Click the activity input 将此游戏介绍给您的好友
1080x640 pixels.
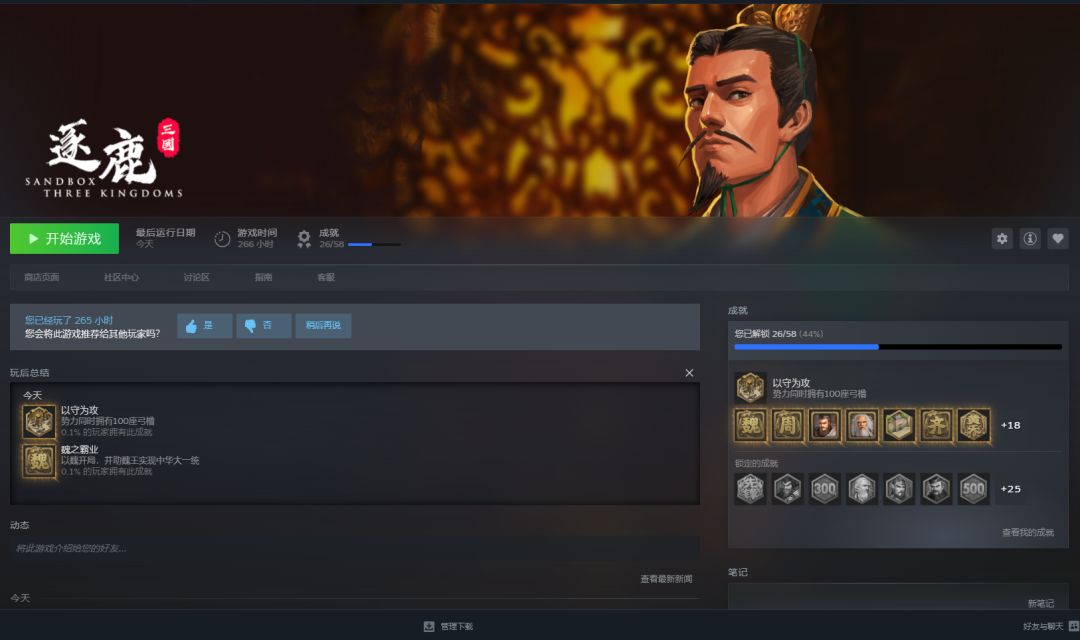coord(355,548)
